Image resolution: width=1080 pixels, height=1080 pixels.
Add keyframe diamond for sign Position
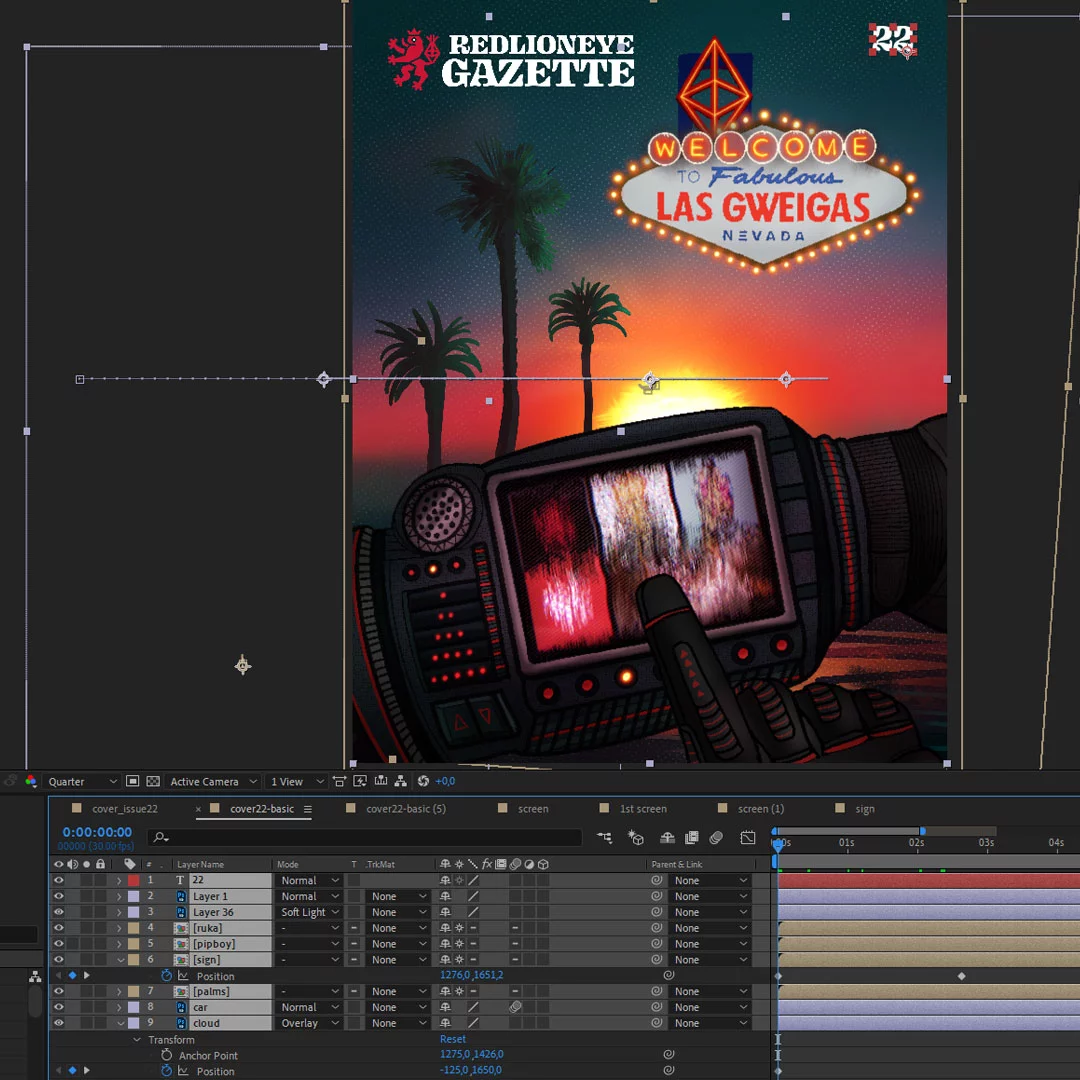tap(72, 975)
